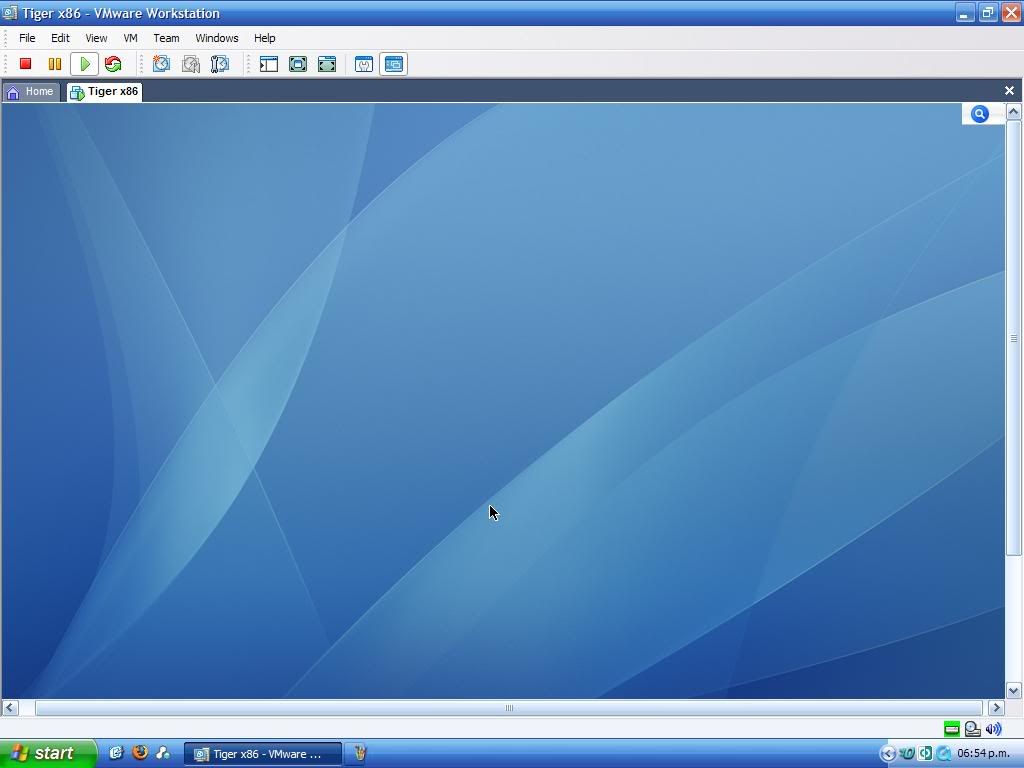This screenshot has width=1024, height=768.
Task: Launch Firefox from the quick launch bar
Action: click(x=140, y=753)
